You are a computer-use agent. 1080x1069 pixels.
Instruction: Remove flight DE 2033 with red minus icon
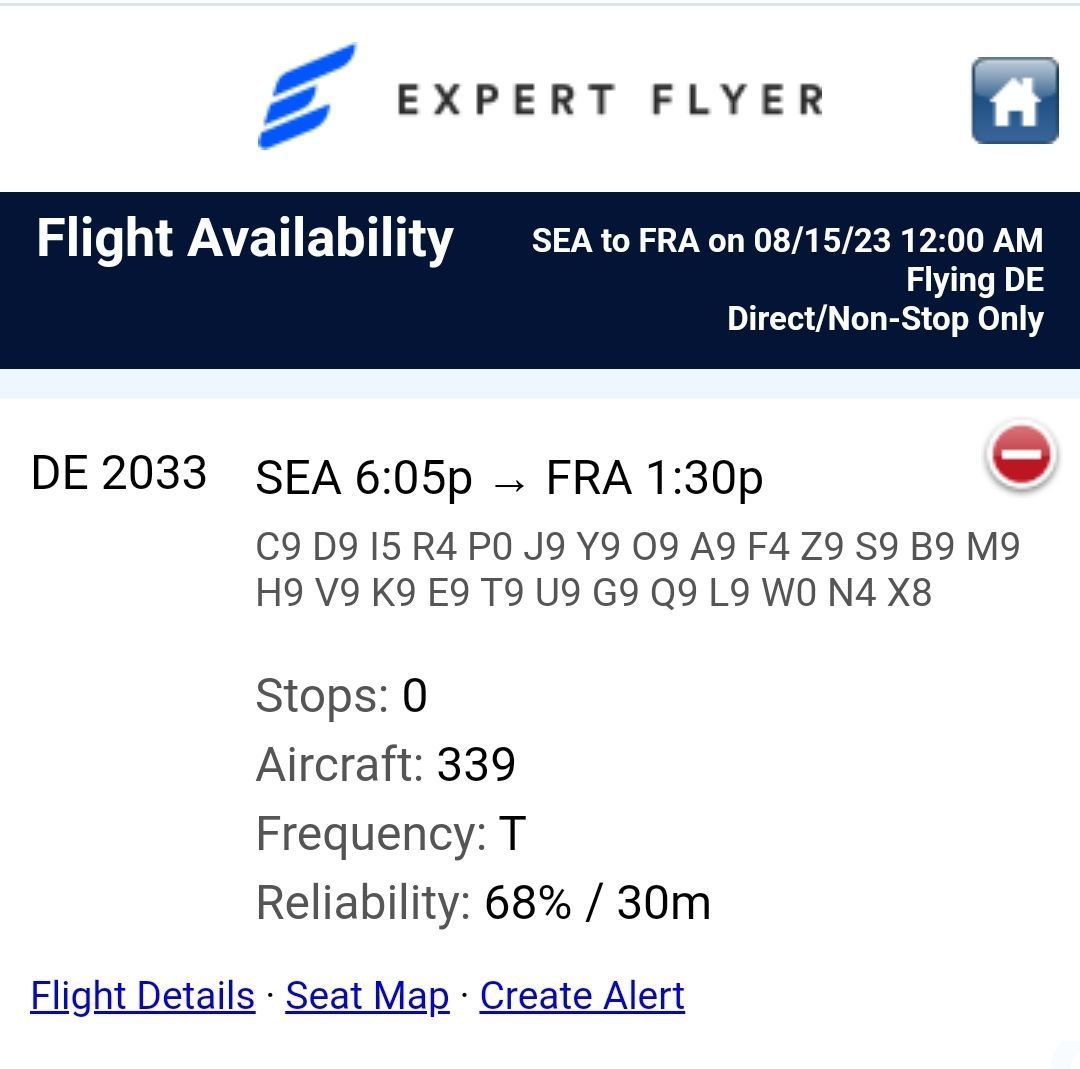pos(1021,455)
